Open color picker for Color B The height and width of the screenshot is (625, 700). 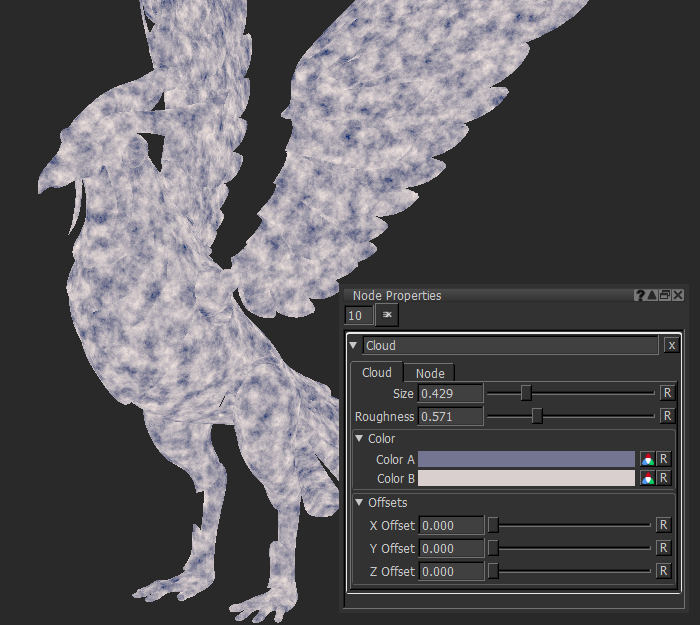pos(648,478)
